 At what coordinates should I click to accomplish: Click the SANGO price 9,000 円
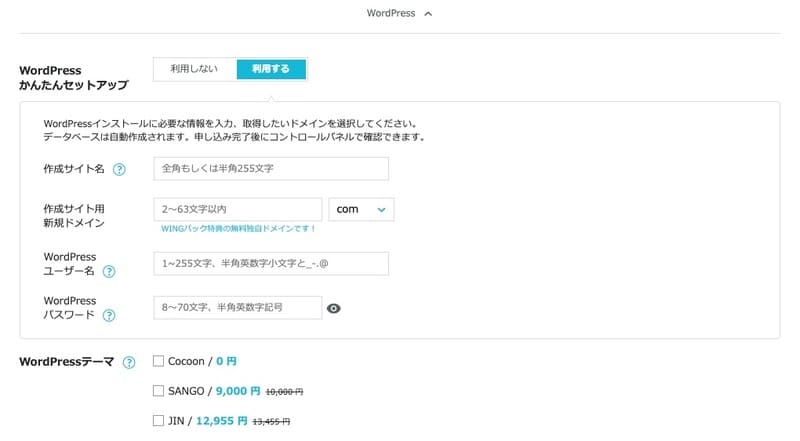[x=238, y=391]
